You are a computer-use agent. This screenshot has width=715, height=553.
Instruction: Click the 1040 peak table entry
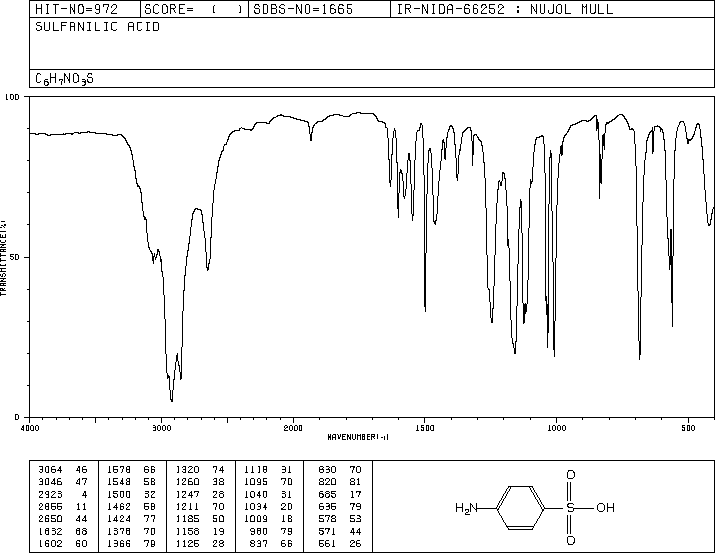(x=268, y=494)
